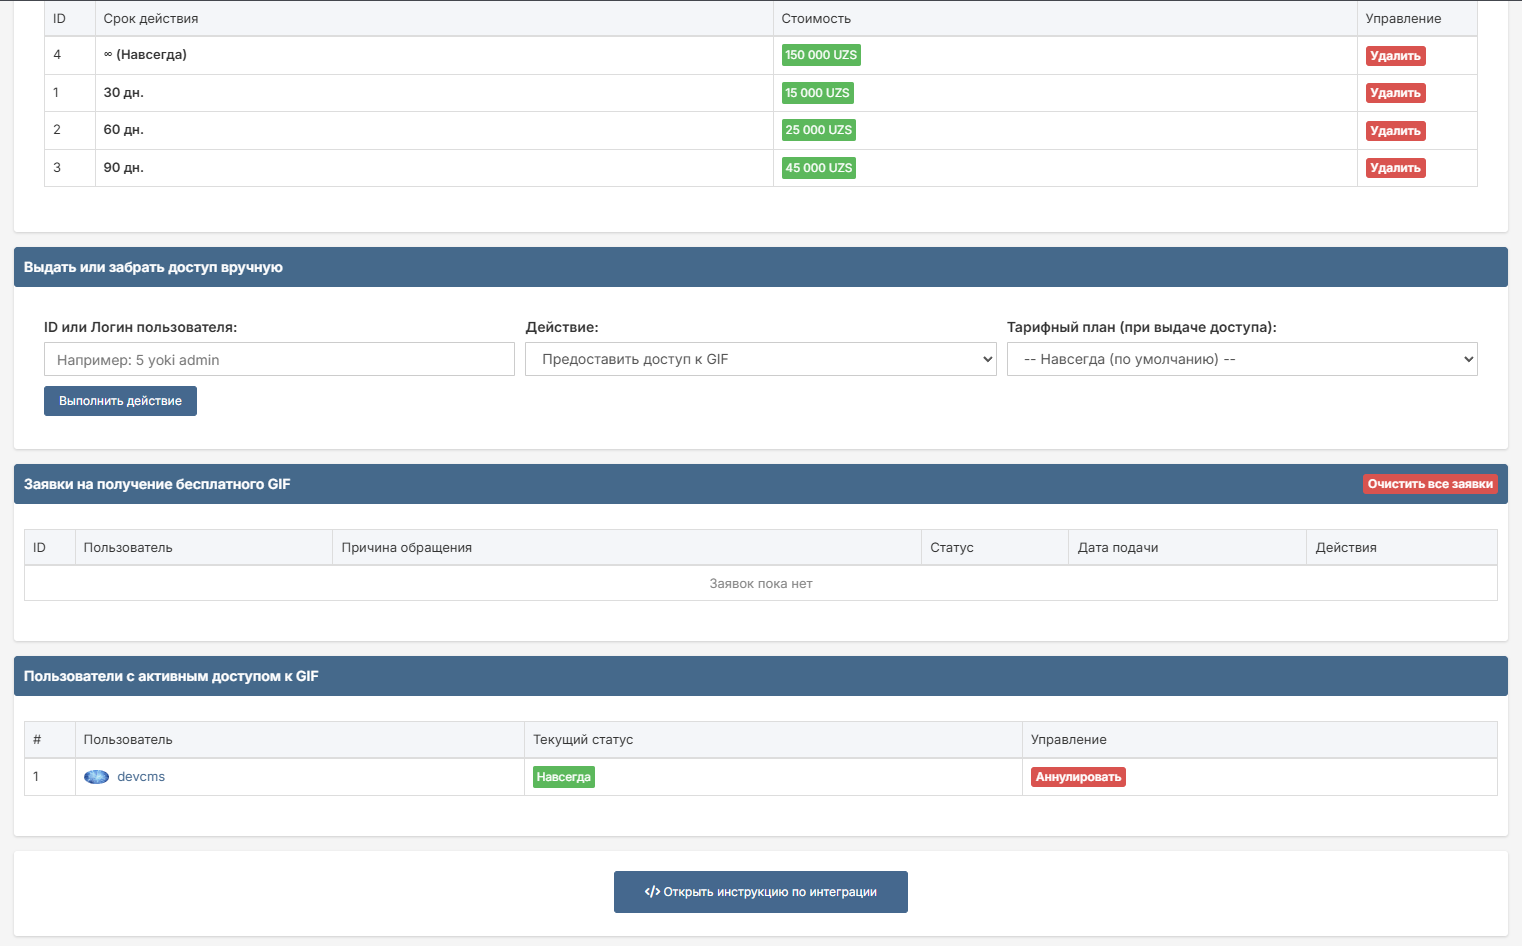Remove the 60-day tariff plan
The image size is (1522, 946).
[x=1395, y=131]
